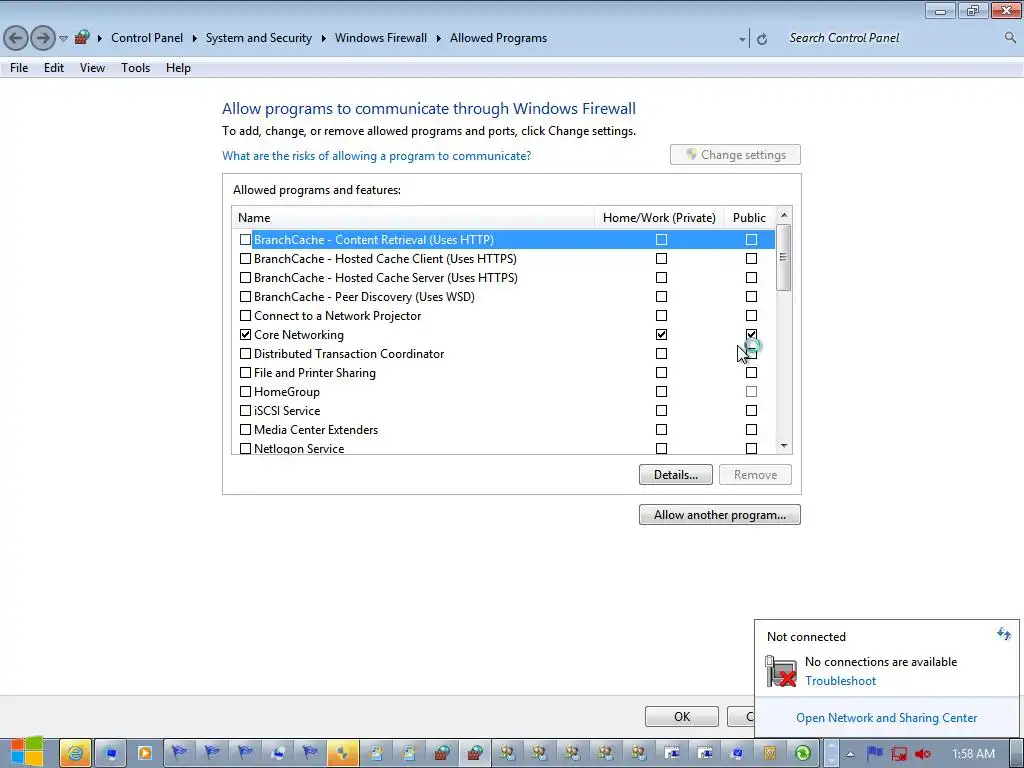Sort by the Name column header

click(x=413, y=217)
